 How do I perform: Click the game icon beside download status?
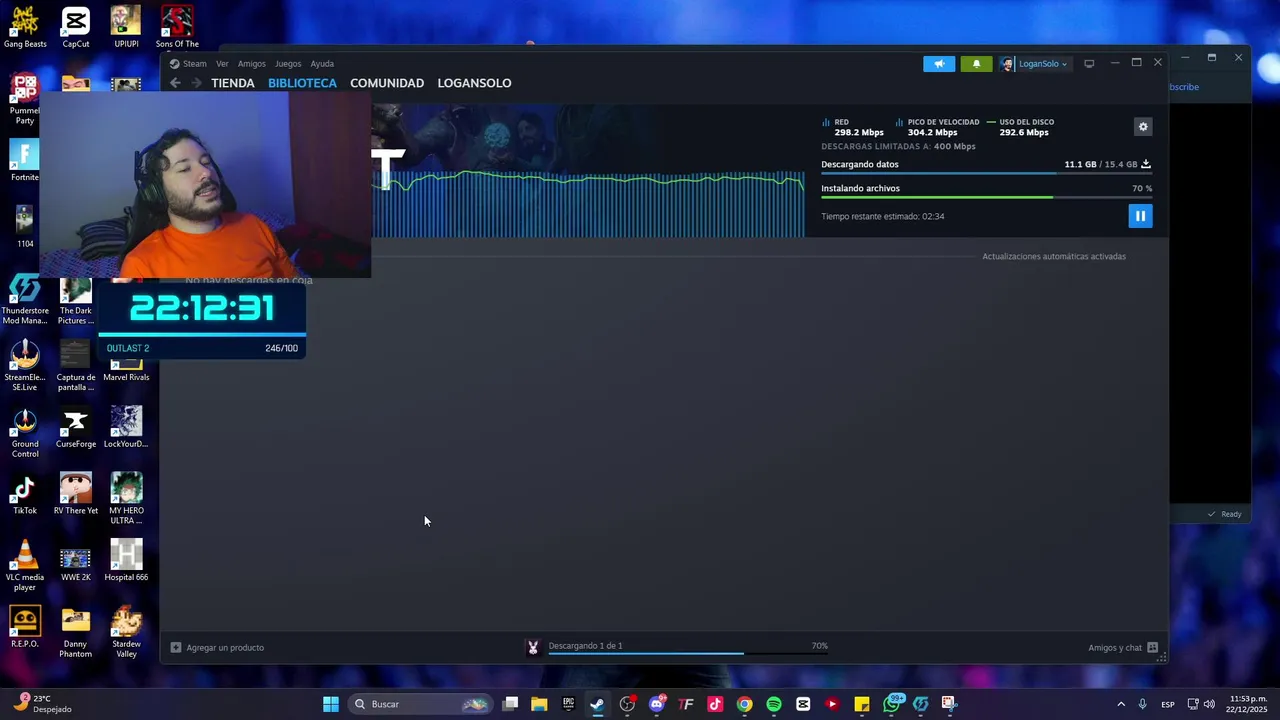[533, 648]
